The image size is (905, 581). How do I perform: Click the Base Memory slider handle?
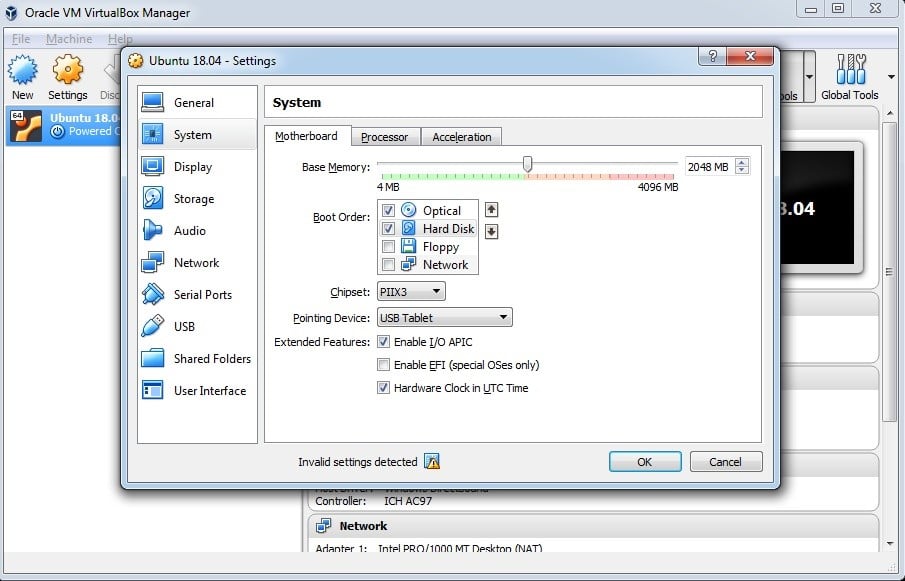coord(527,164)
